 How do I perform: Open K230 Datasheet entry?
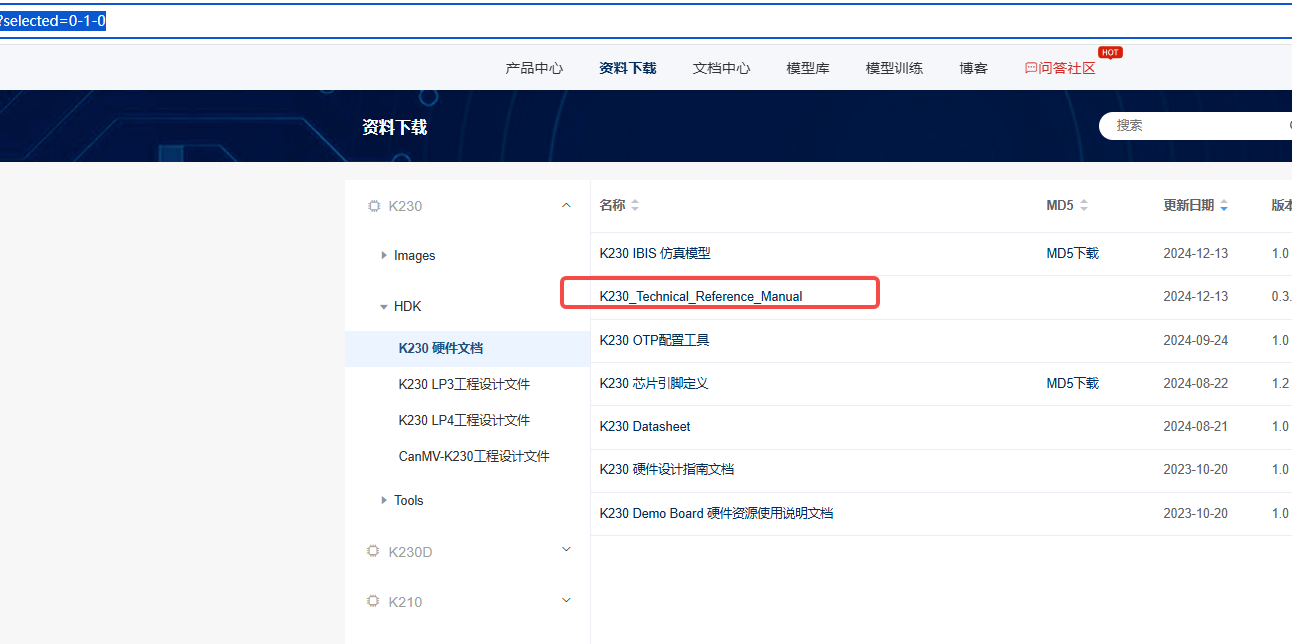point(645,426)
